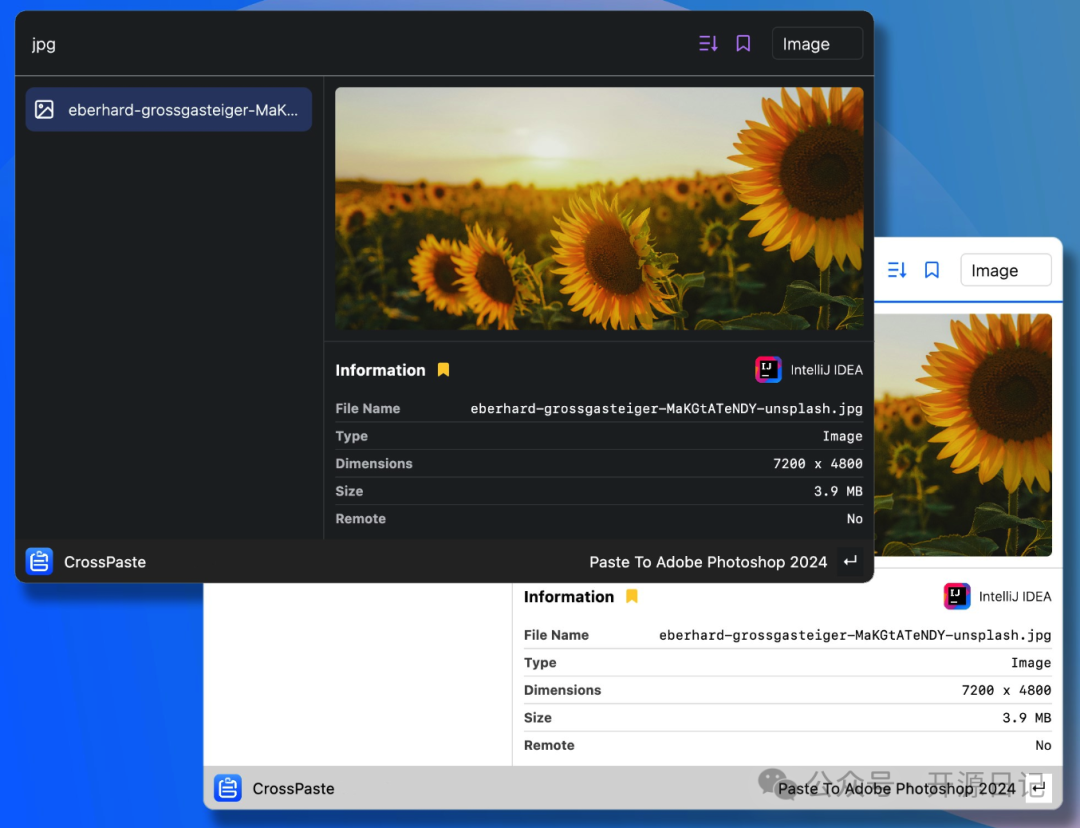Click the image file icon in list entry
The width and height of the screenshot is (1080, 828).
tap(44, 110)
